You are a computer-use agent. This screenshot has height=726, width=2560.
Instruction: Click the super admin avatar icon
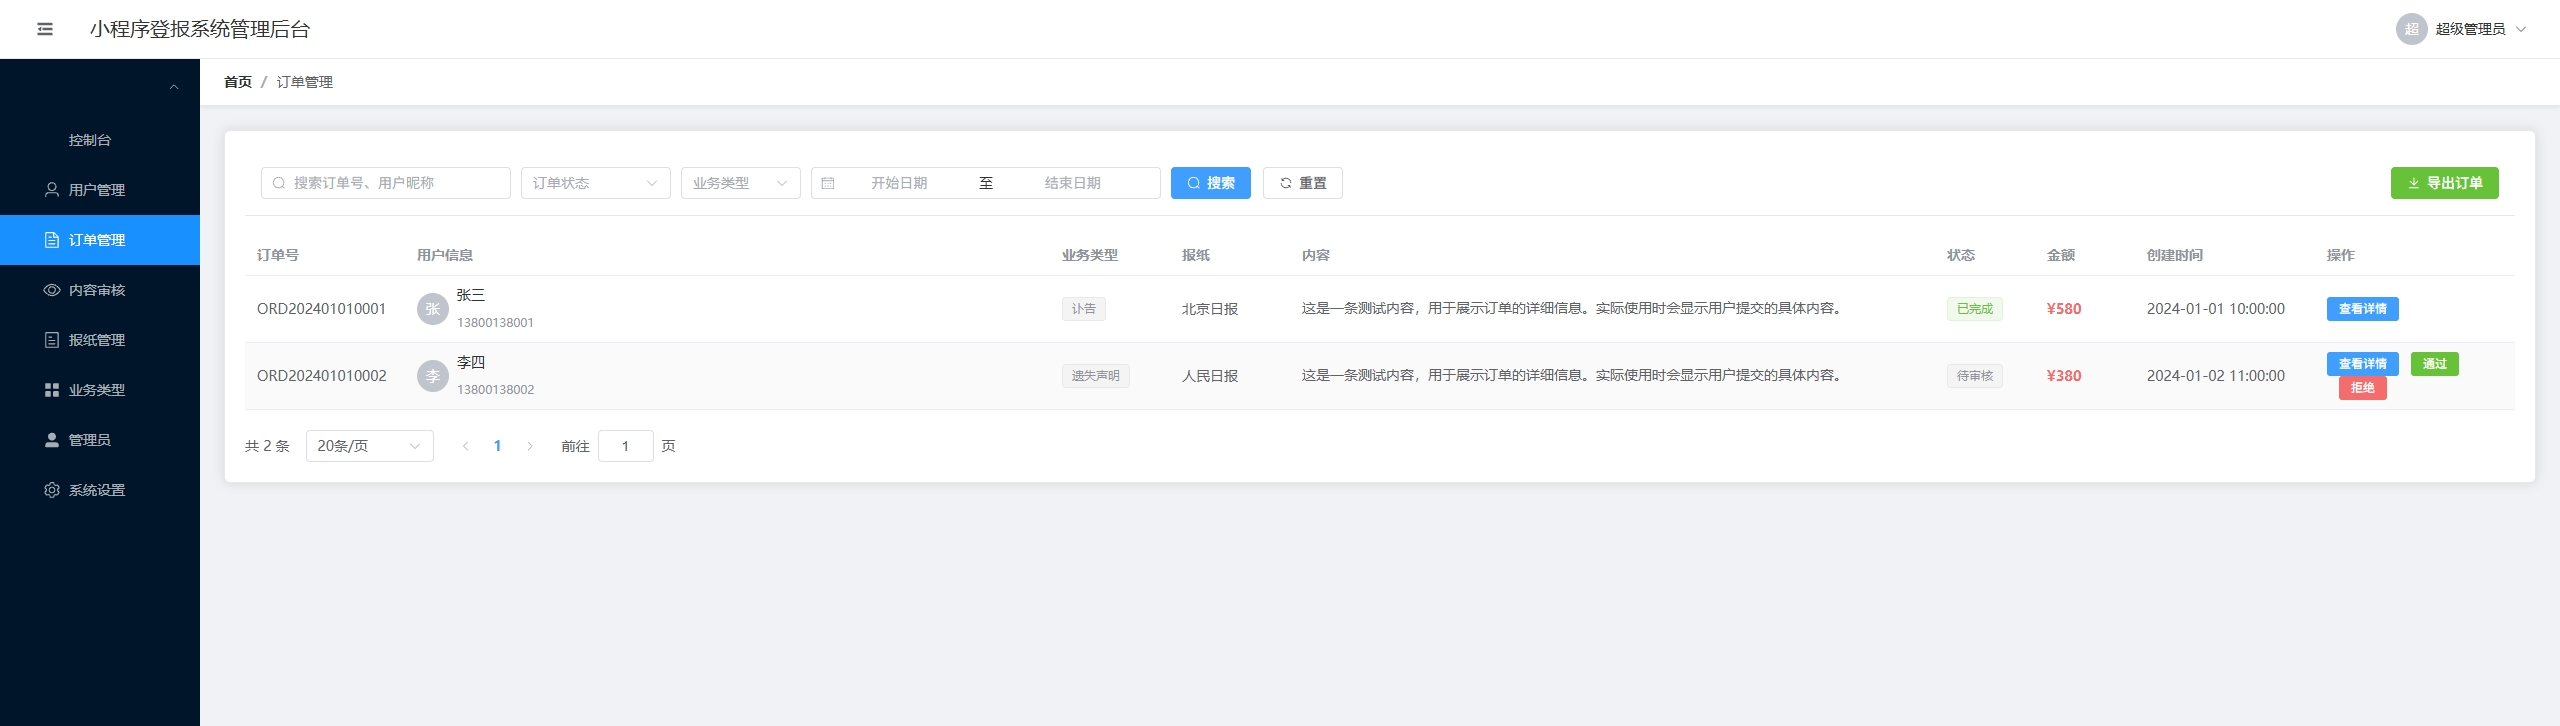pos(2411,29)
